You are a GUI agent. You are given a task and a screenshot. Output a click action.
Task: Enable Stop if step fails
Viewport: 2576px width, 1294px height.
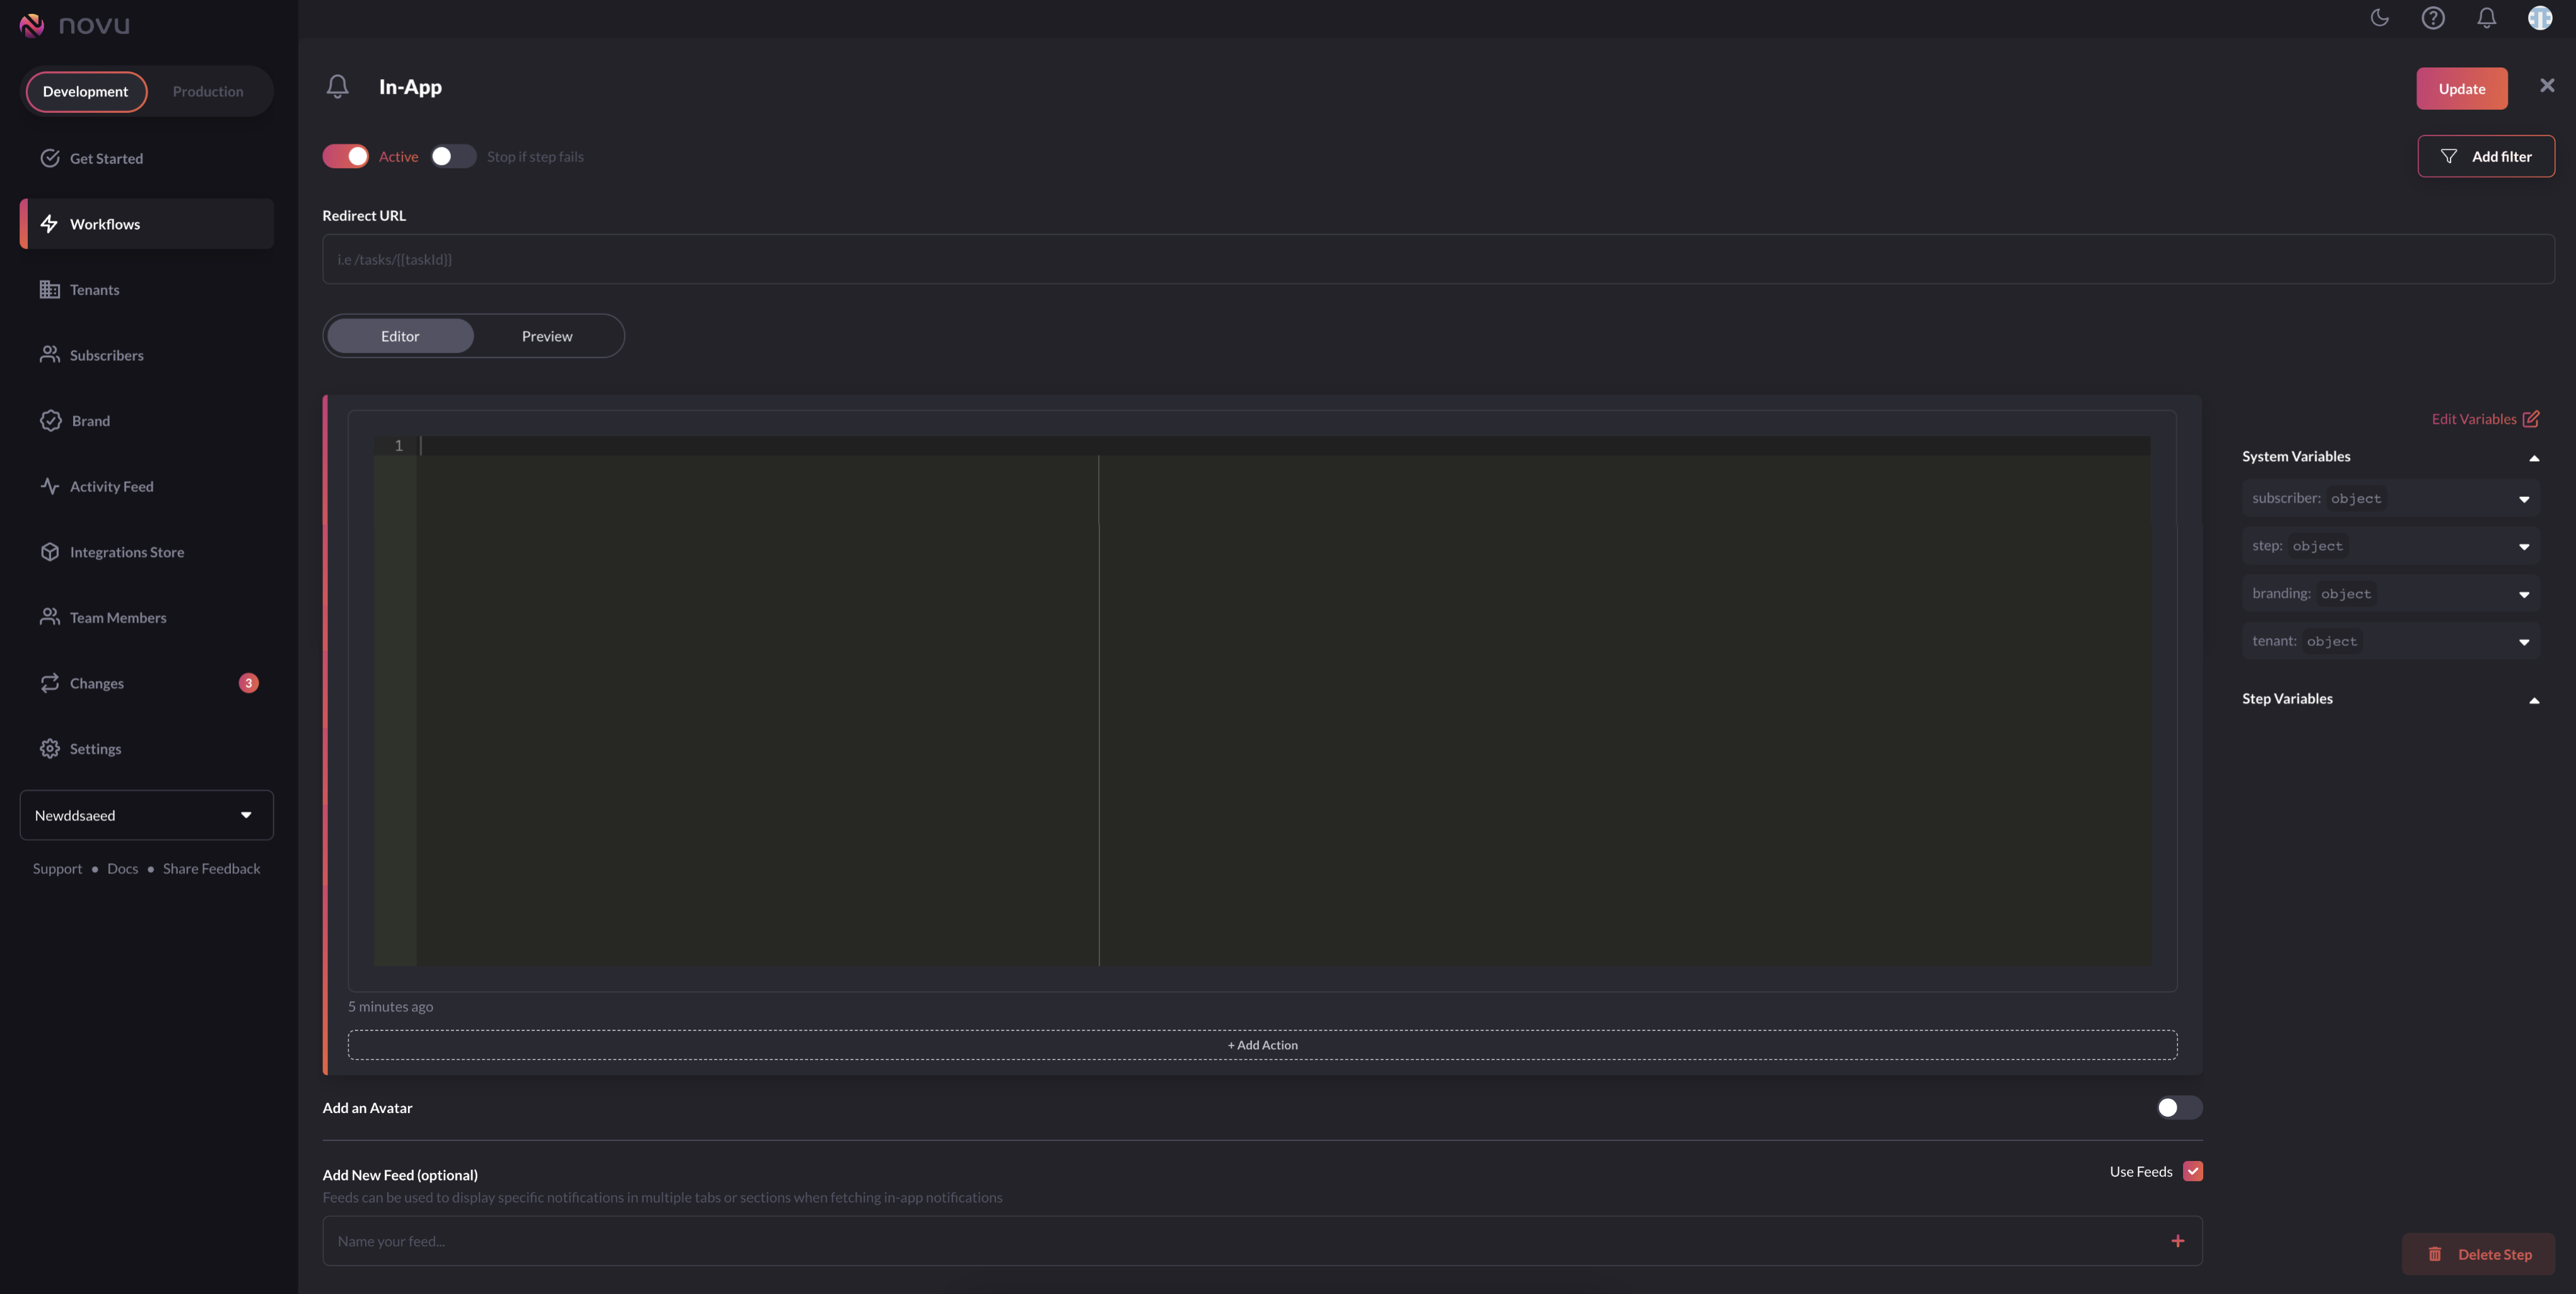coord(453,156)
